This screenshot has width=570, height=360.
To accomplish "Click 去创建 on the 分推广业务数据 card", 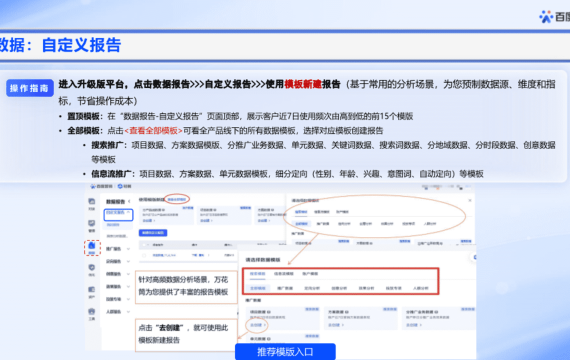I will [414, 325].
